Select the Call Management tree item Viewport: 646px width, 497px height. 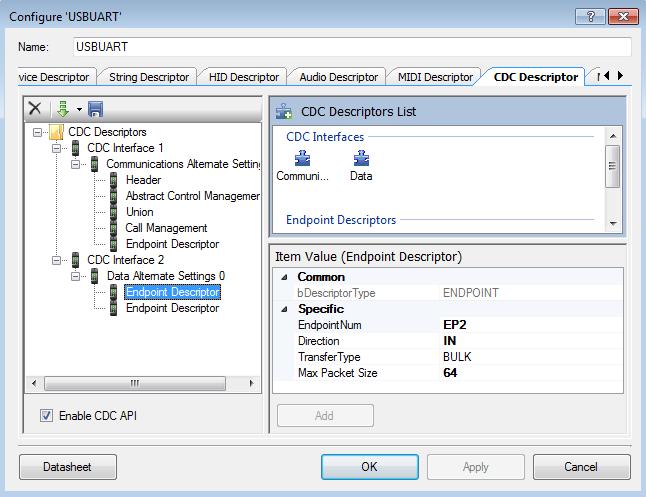(166, 228)
